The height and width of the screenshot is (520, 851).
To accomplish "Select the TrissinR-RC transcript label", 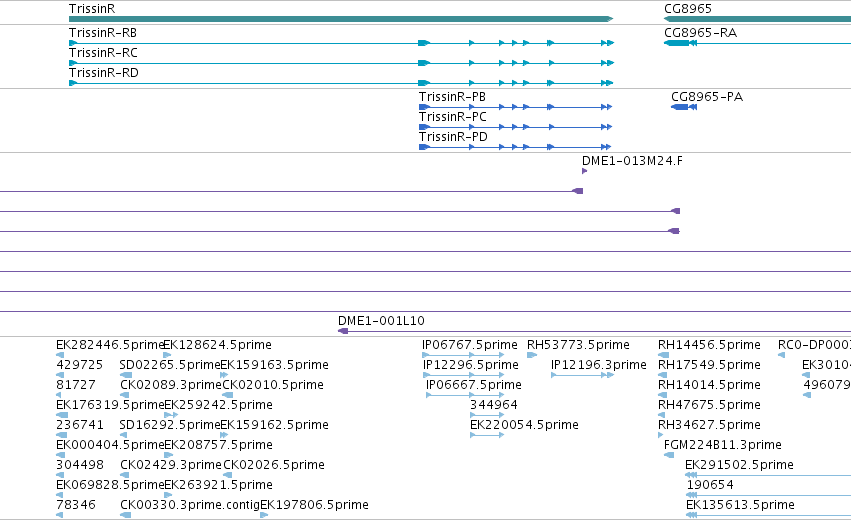I will [x=103, y=53].
